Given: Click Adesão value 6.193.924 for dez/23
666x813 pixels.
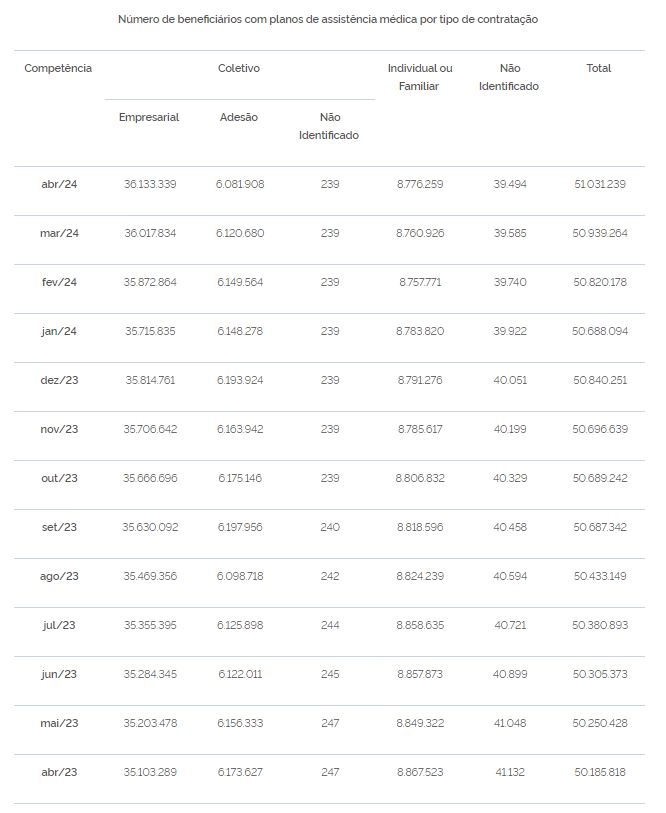Looking at the screenshot, I should tap(240, 380).
